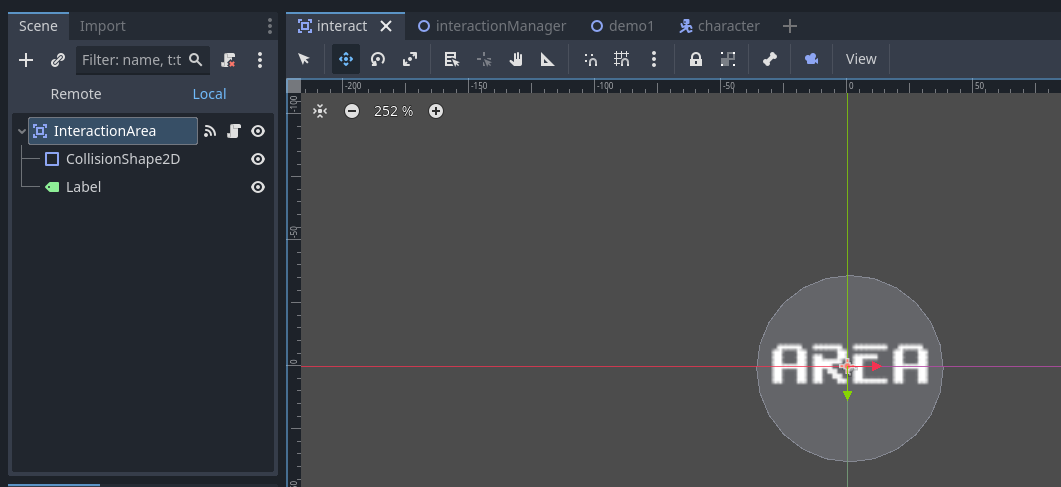Viewport: 1061px width, 487px height.
Task: Select the InteractionArea node
Action: click(x=113, y=131)
